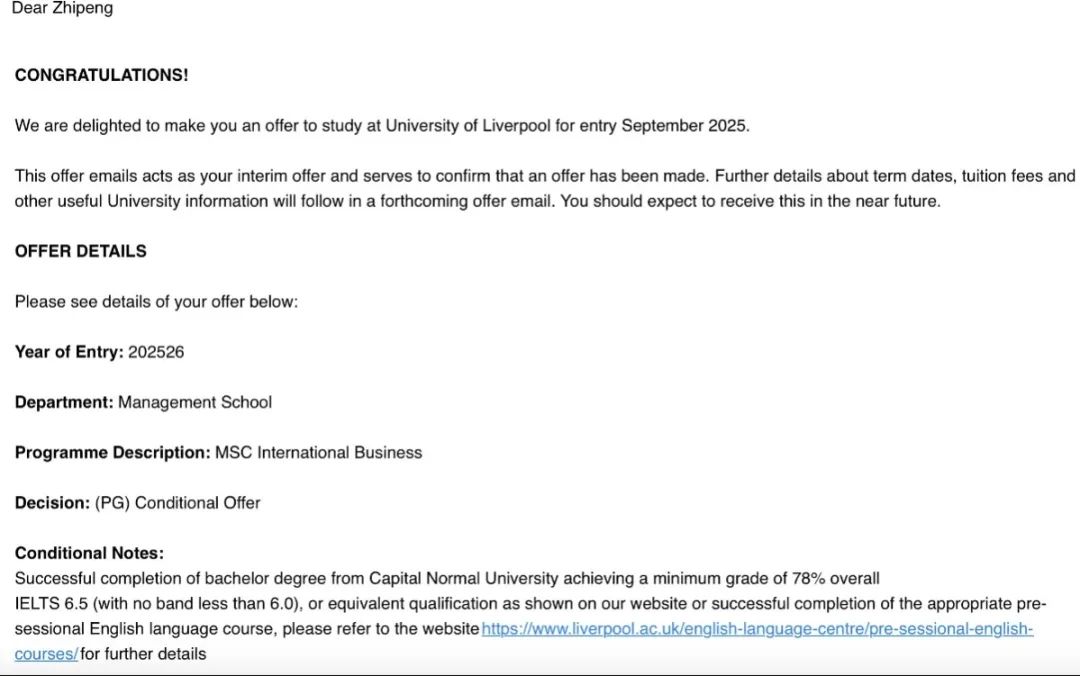Click the "Conditional Notes:" heading
The image size is (1080, 676).
pyautogui.click(x=89, y=553)
